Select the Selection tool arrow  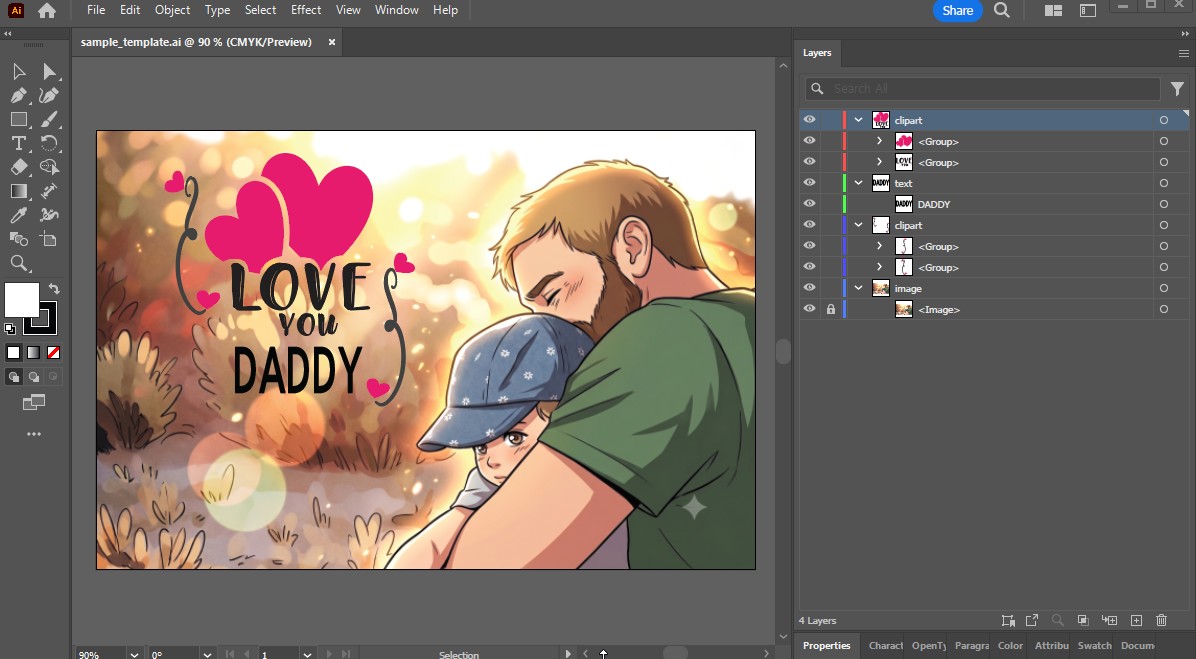(x=19, y=72)
